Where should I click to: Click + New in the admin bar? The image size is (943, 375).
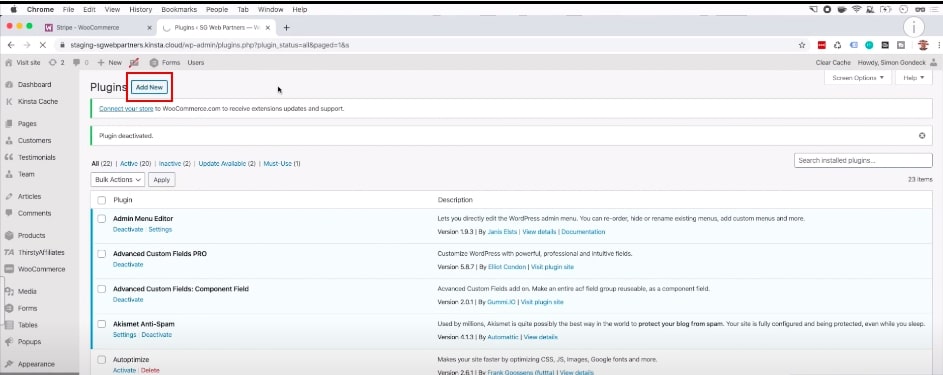[109, 62]
